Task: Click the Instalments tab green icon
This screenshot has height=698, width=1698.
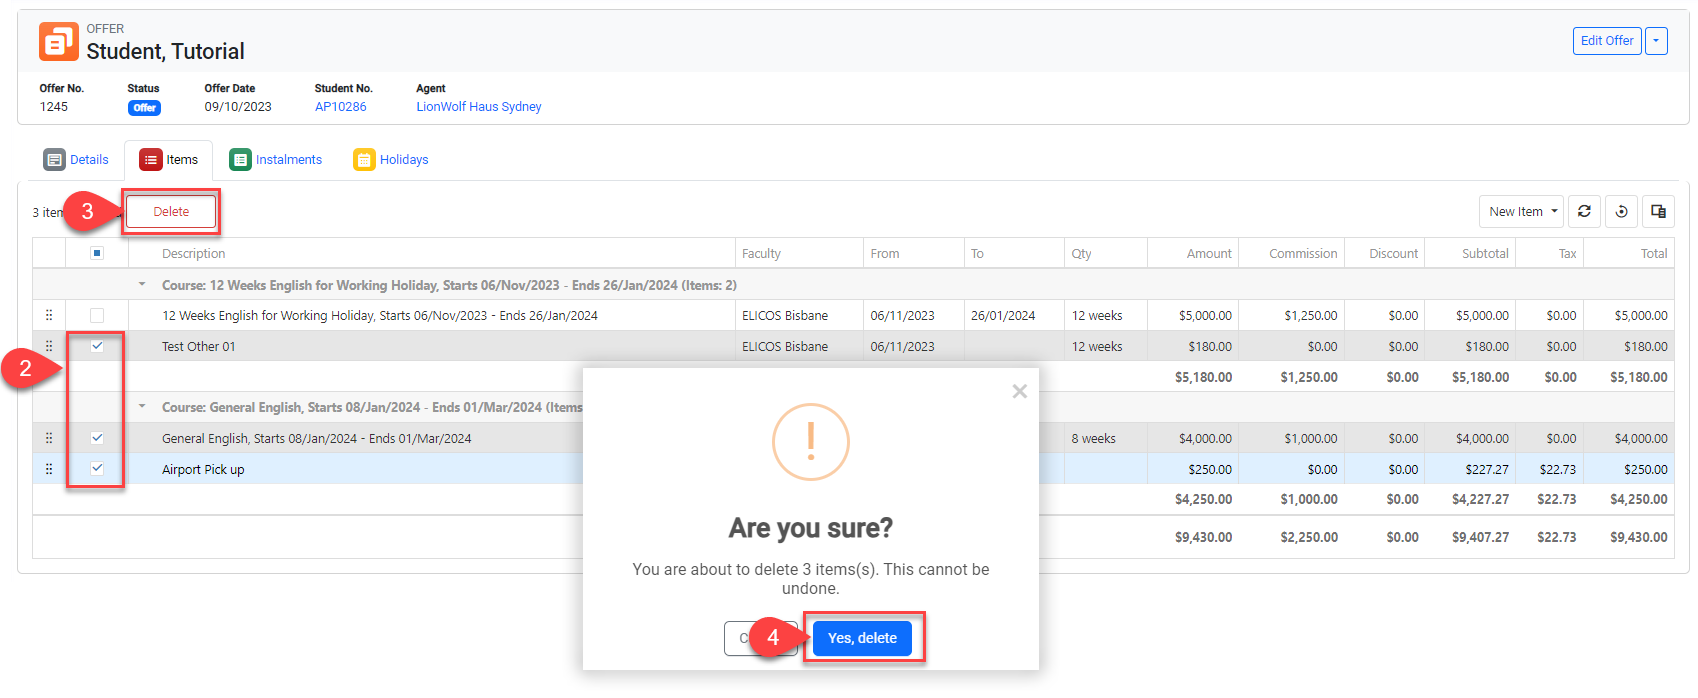Action: click(240, 160)
